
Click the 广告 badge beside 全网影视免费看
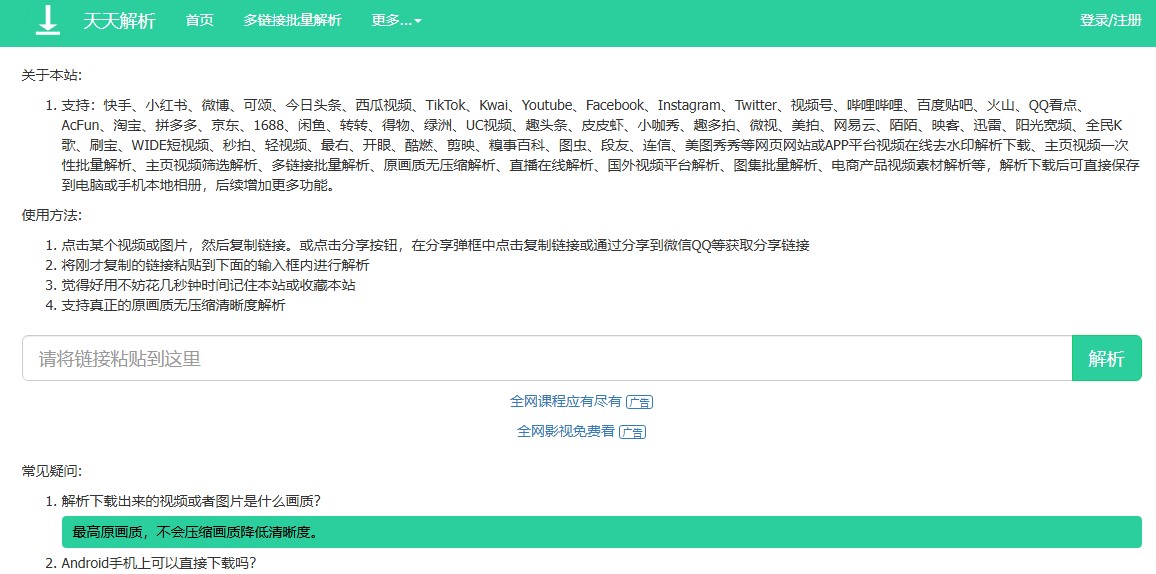pyautogui.click(x=632, y=432)
